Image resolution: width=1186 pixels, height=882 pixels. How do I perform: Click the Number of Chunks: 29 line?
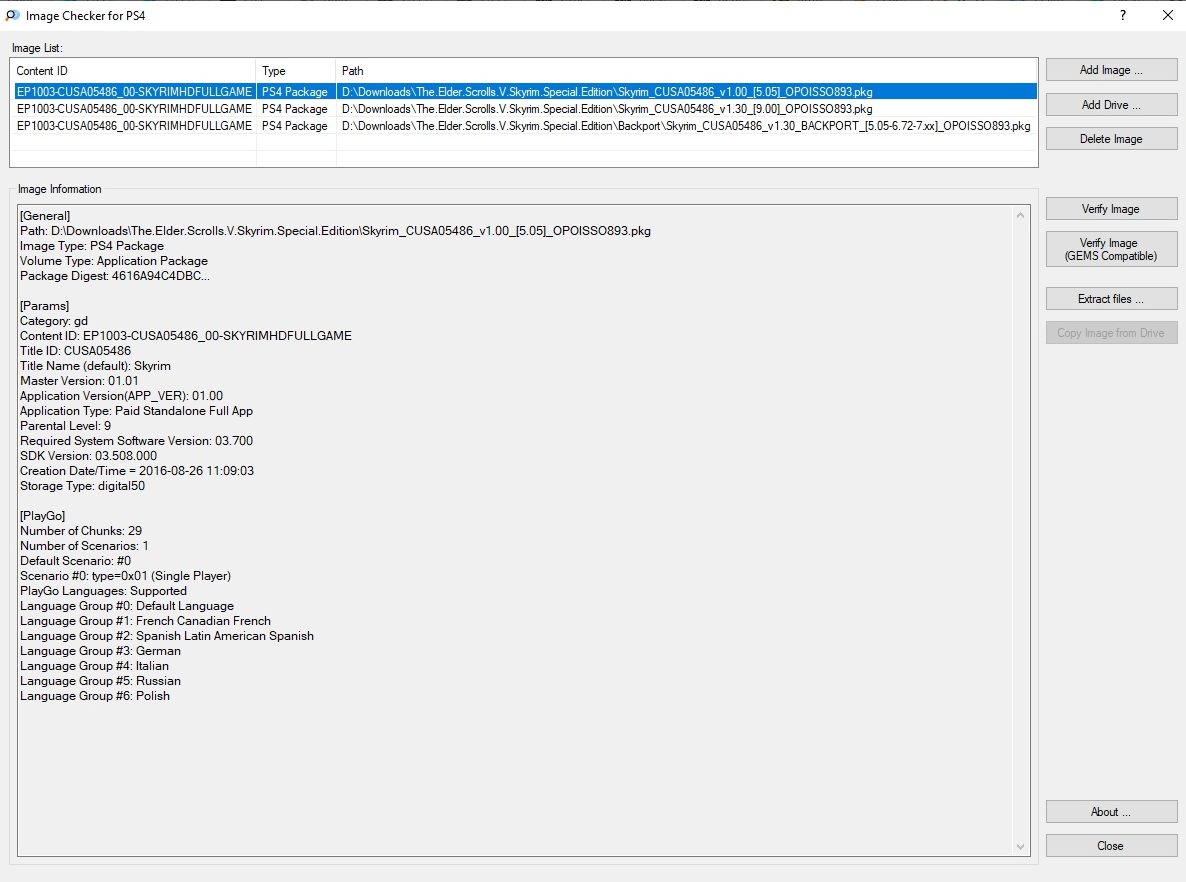click(81, 531)
